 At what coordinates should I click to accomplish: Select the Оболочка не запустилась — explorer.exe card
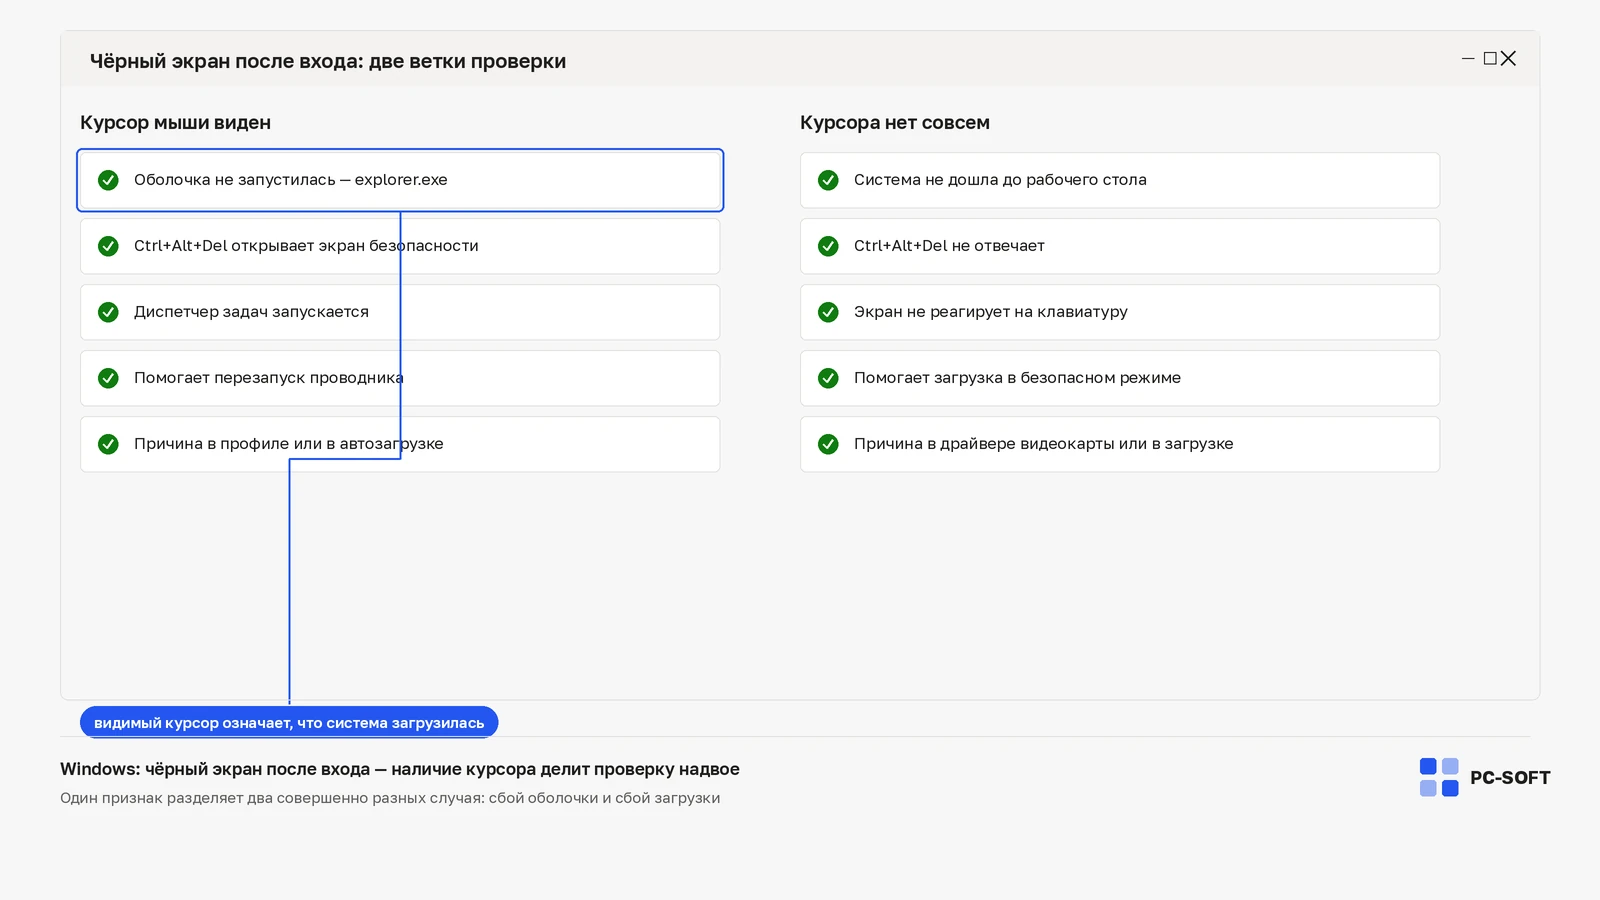pos(400,180)
